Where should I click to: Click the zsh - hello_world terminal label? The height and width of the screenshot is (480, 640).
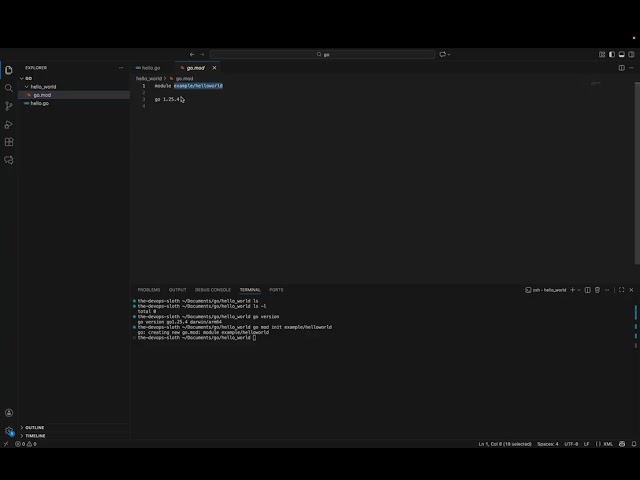point(546,290)
